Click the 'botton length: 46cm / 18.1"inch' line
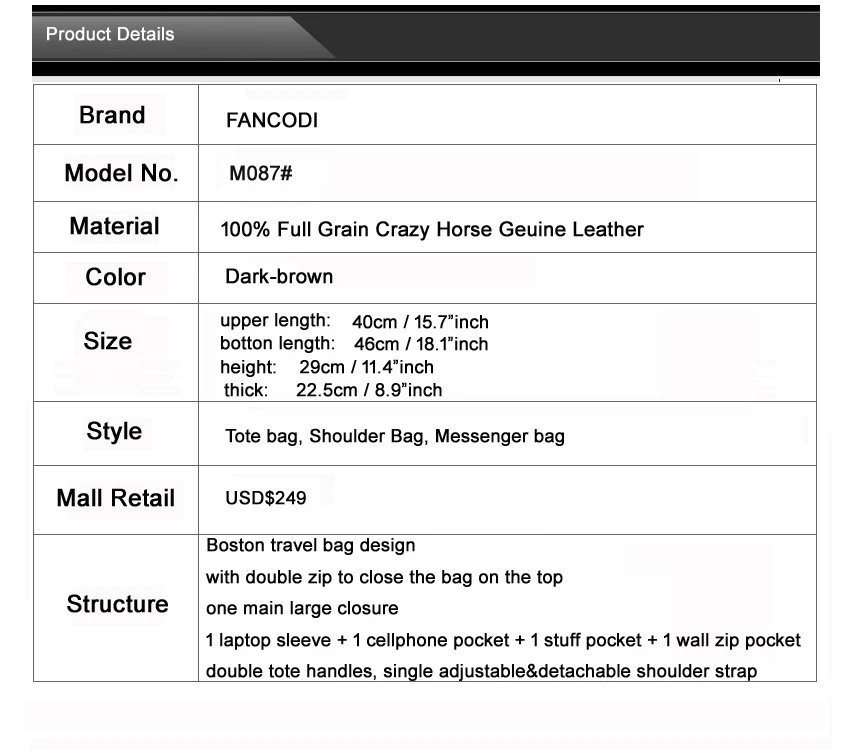This screenshot has height=750, width=852. [x=354, y=344]
